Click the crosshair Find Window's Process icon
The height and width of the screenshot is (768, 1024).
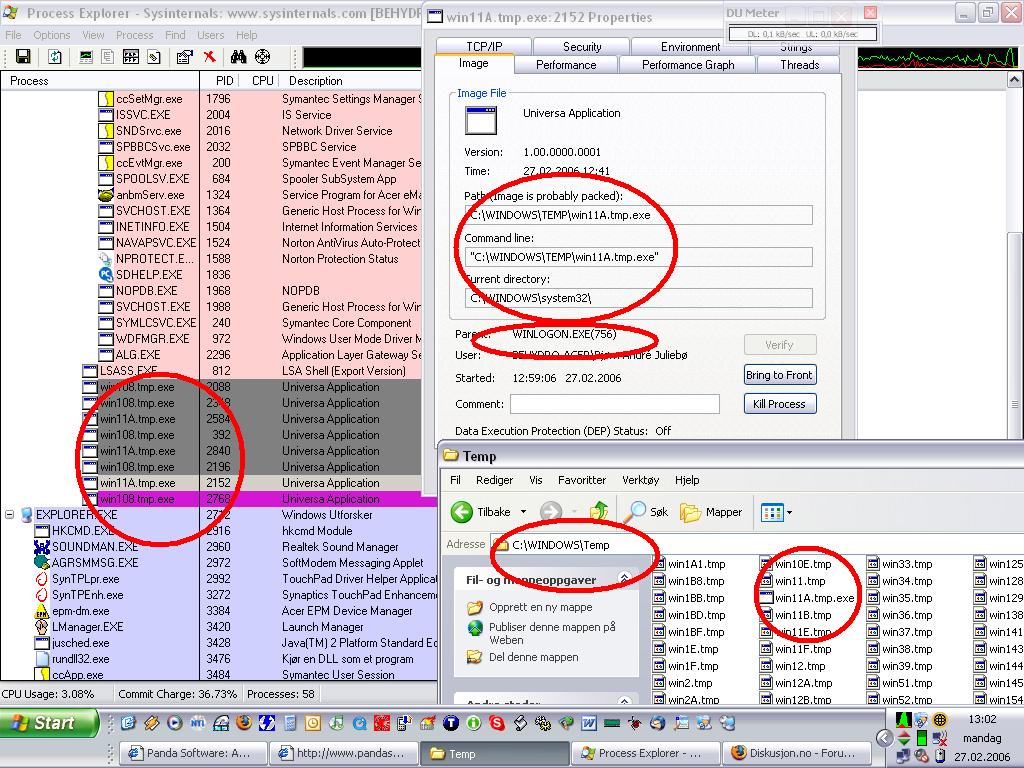tap(263, 57)
